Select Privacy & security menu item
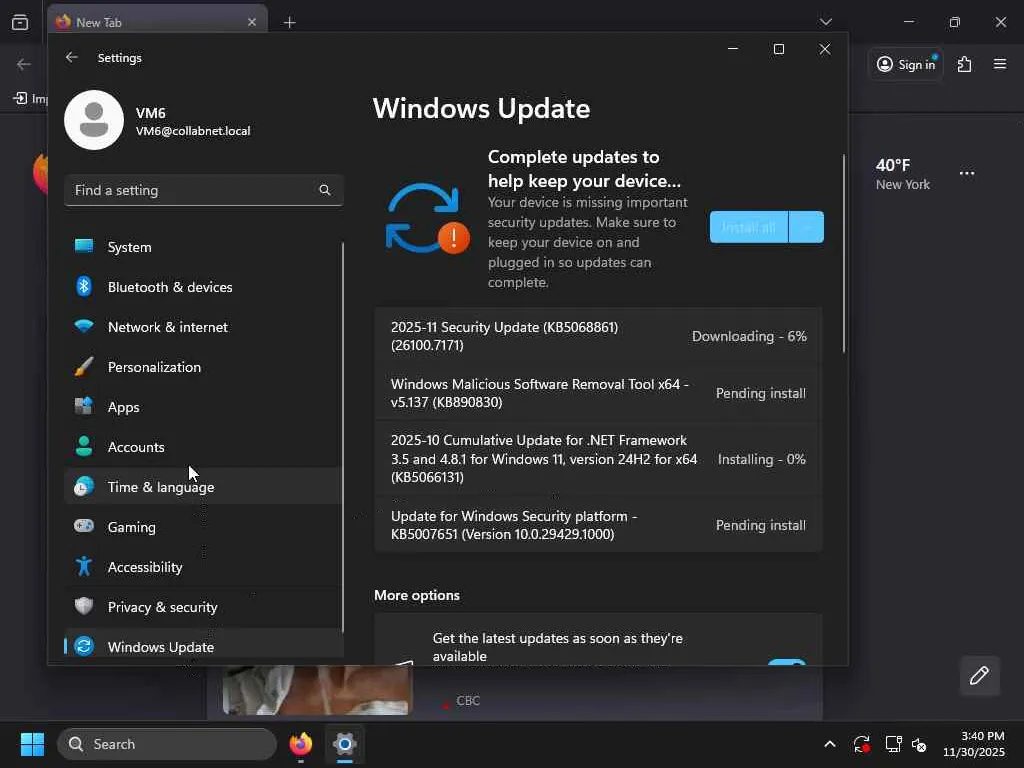Image resolution: width=1024 pixels, height=768 pixels. click(x=203, y=607)
